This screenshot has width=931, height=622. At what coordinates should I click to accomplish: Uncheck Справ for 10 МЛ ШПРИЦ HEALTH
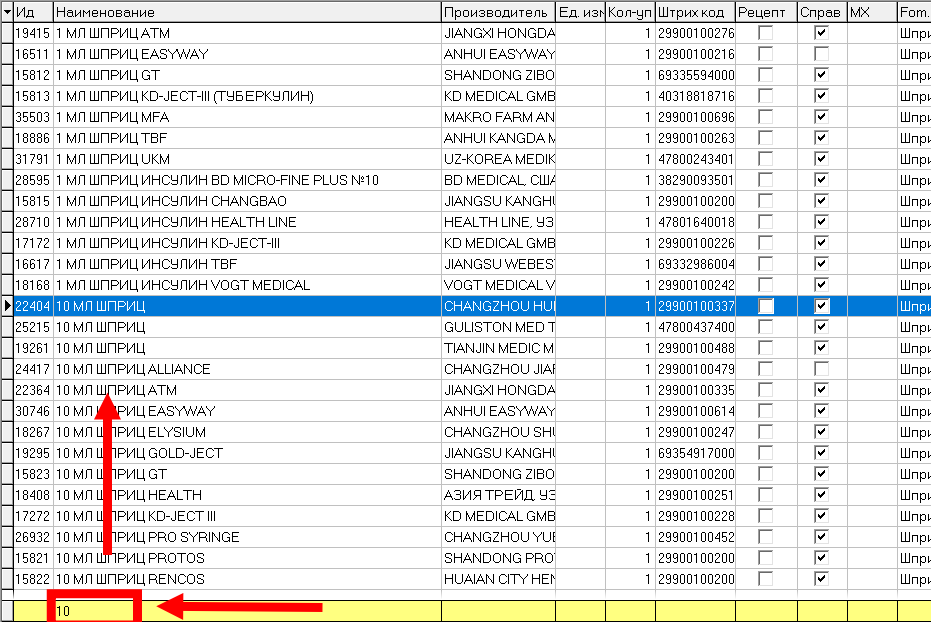[822, 495]
